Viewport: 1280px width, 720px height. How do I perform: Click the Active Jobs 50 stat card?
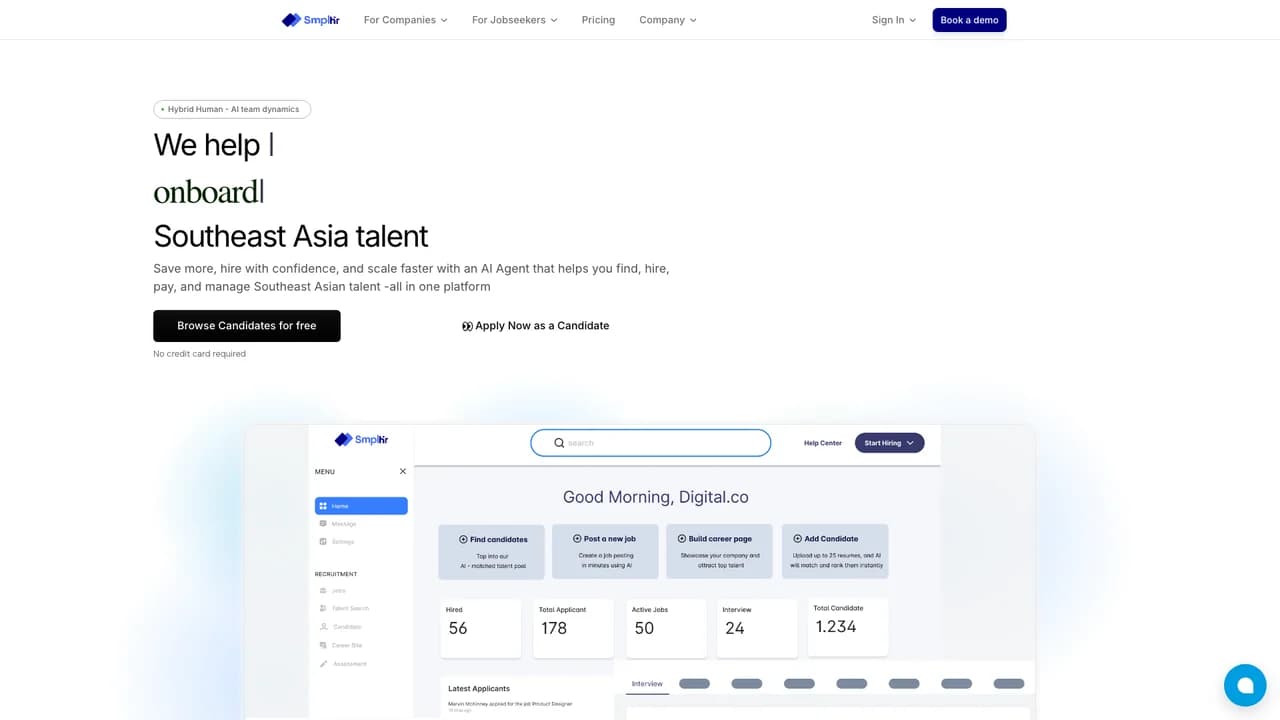(x=667, y=628)
